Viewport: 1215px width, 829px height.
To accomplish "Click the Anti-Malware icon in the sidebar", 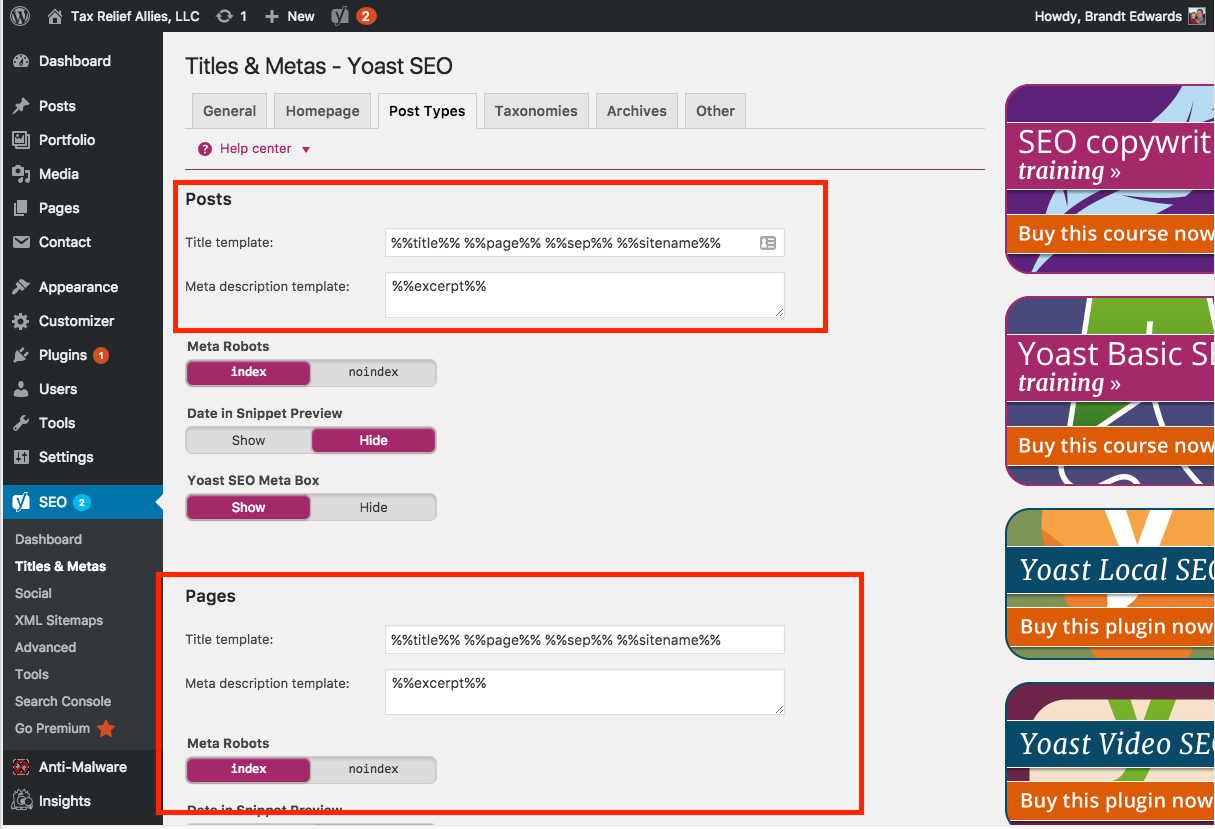I will pyautogui.click(x=21, y=767).
